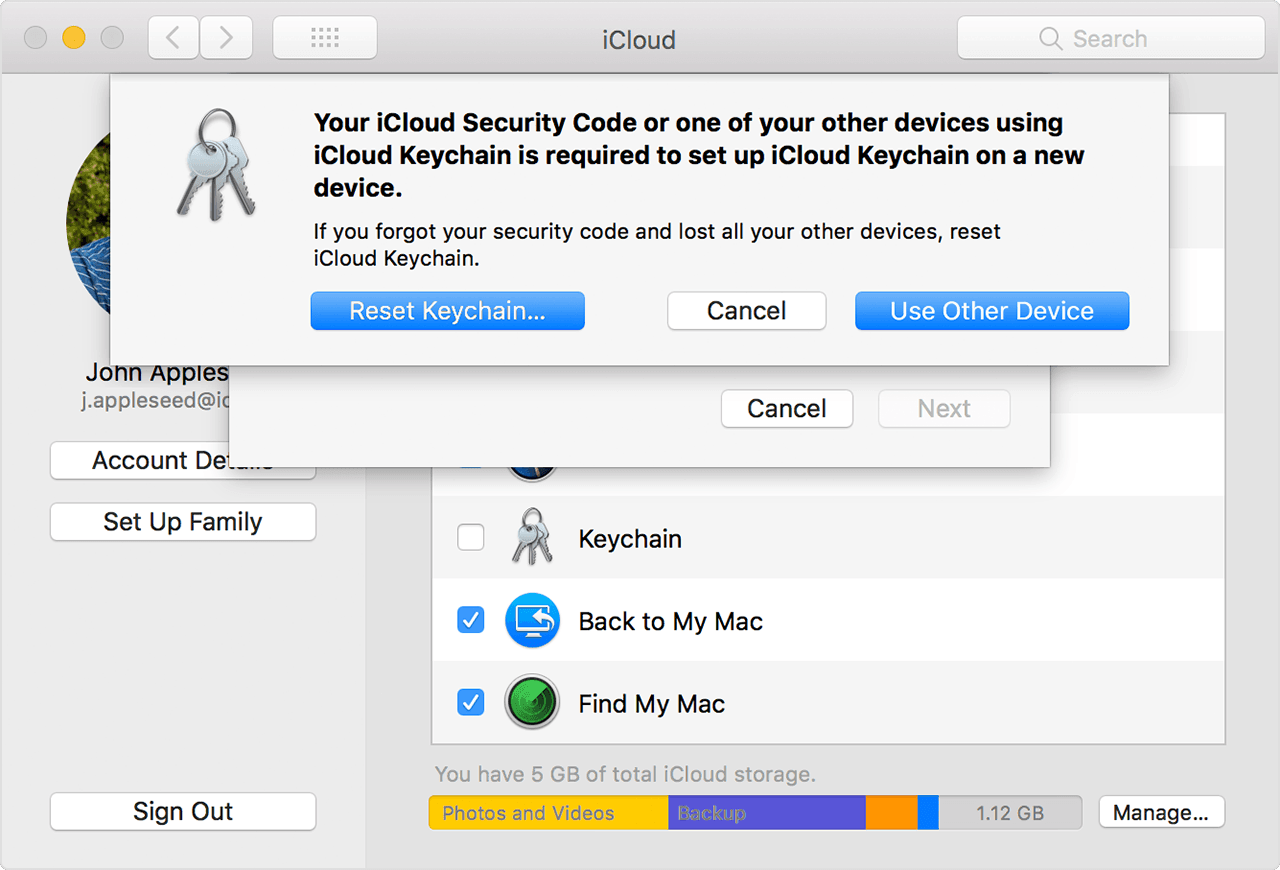This screenshot has width=1280, height=870.
Task: Click the Back to My Mac label
Action: (x=671, y=622)
